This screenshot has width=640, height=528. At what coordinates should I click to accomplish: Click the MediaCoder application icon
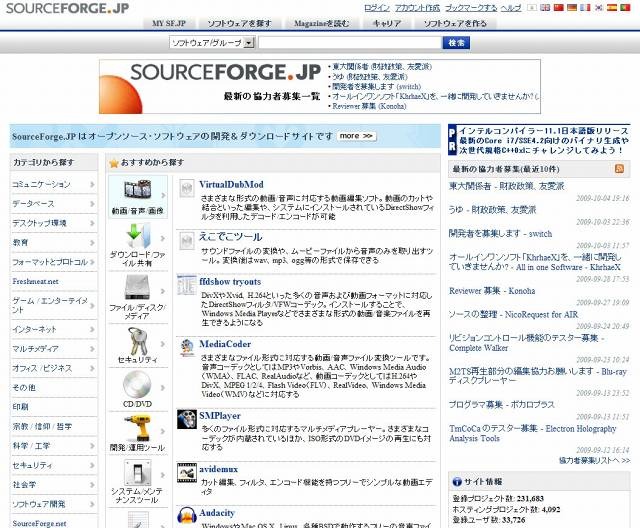[x=186, y=347]
